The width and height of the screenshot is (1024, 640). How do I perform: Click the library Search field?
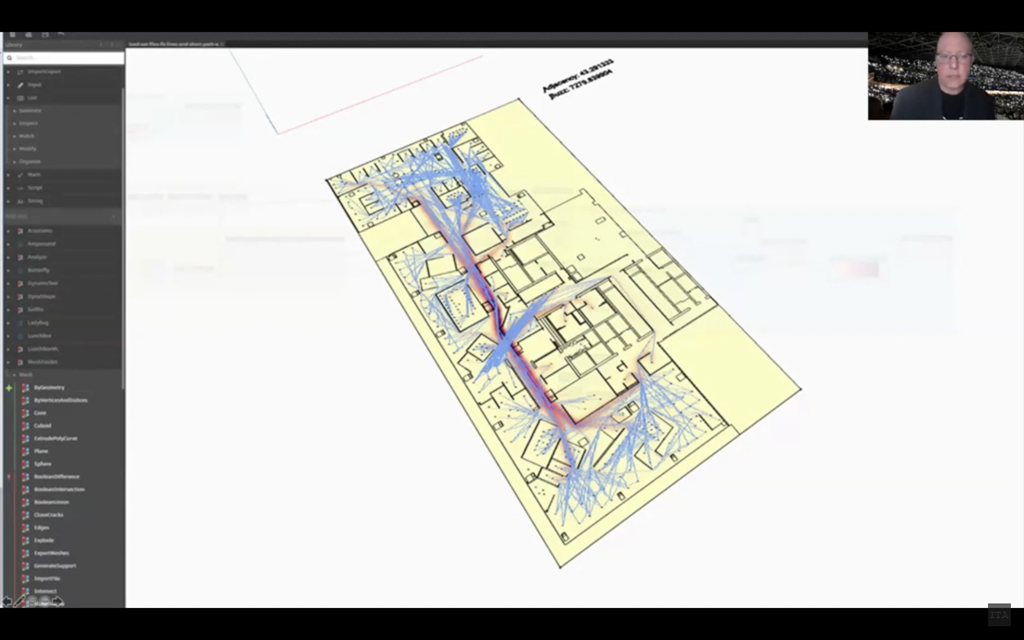(x=64, y=58)
